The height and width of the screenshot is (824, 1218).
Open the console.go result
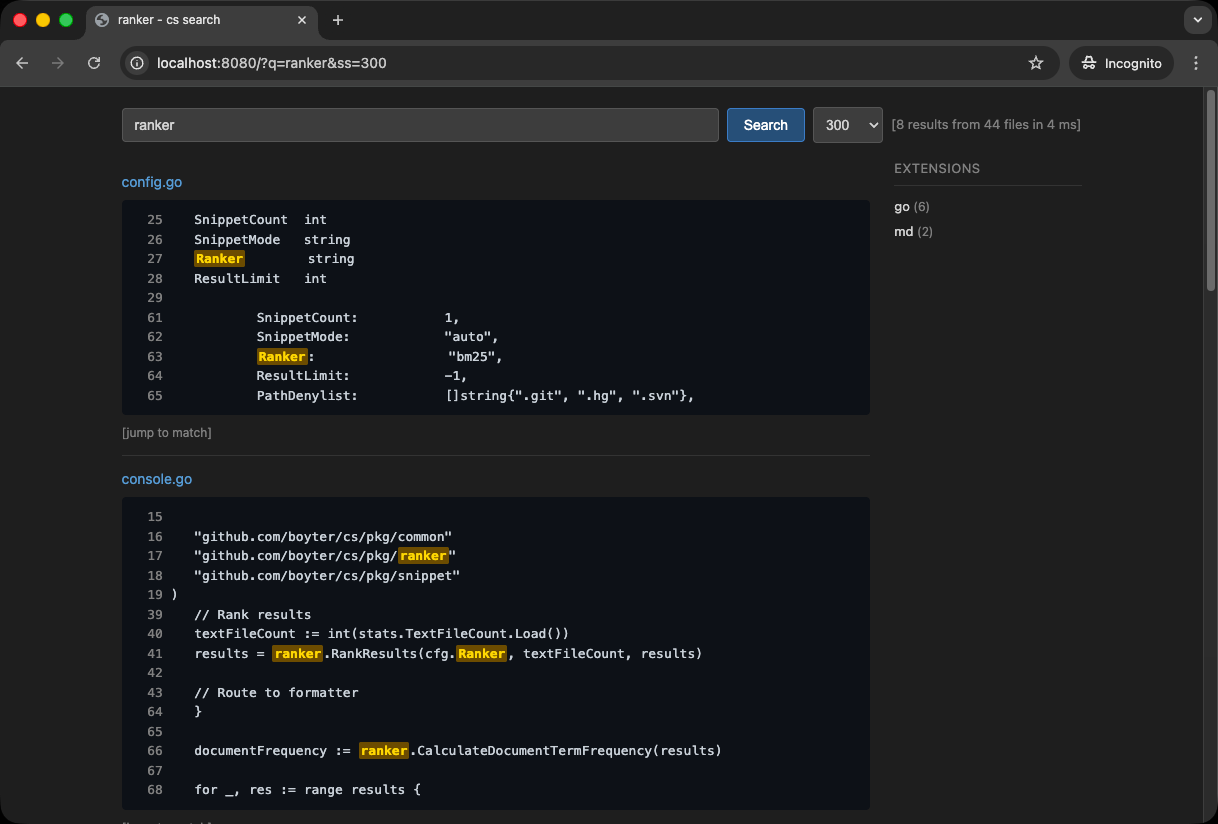click(156, 479)
